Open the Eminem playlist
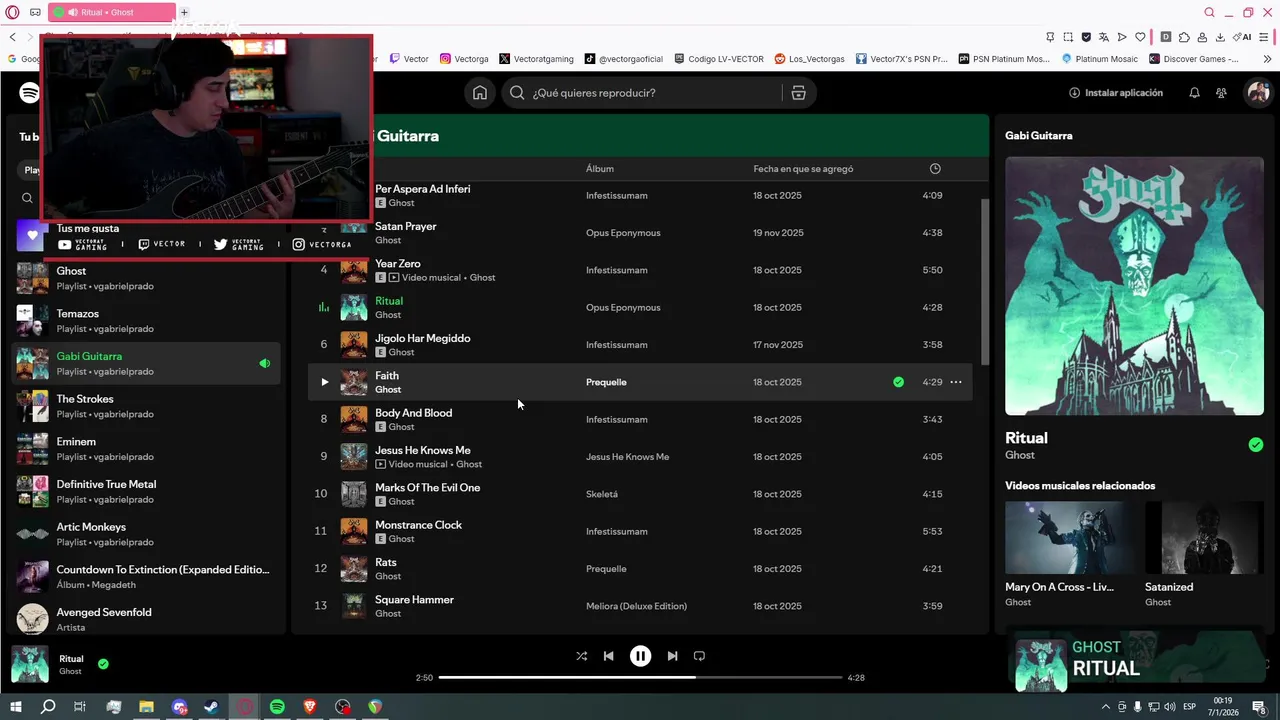This screenshot has height=720, width=1280. coord(146,449)
